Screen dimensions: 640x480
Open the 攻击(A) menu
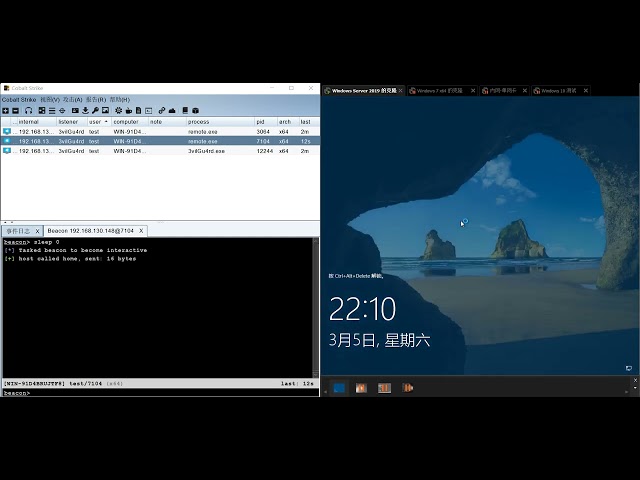[73, 100]
